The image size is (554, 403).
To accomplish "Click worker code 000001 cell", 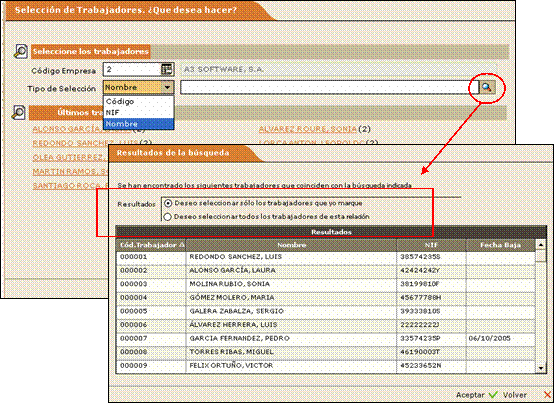I will (x=151, y=257).
